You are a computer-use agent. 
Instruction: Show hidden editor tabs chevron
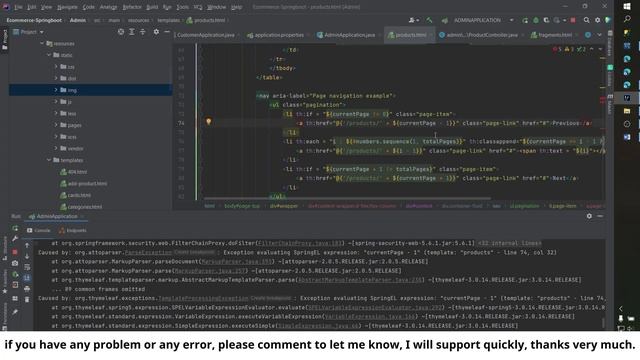(x=599, y=35)
